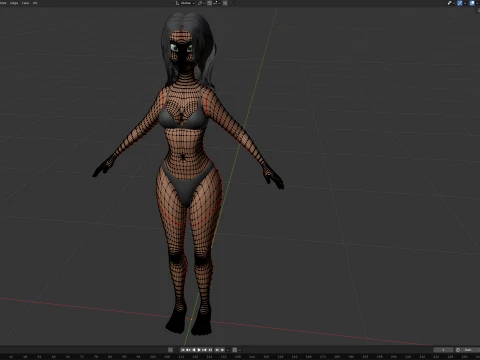Play animation in reverse
This screenshot has height=360, width=480.
194,350
